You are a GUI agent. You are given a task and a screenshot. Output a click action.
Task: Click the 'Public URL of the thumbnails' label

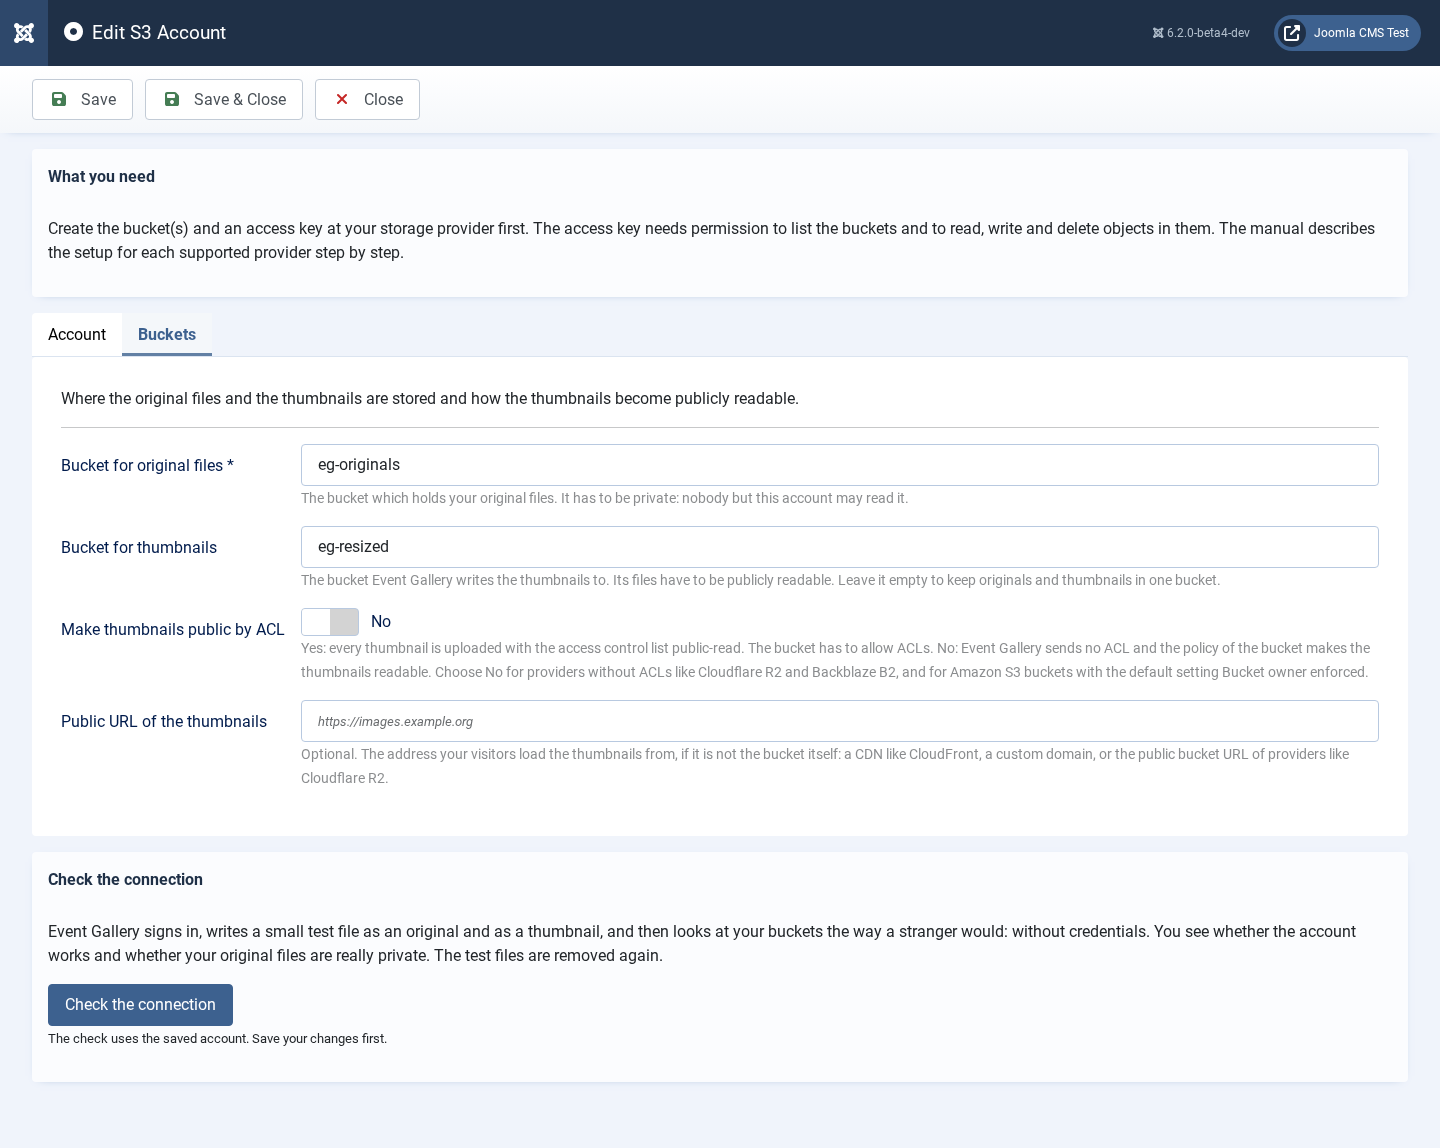point(164,721)
